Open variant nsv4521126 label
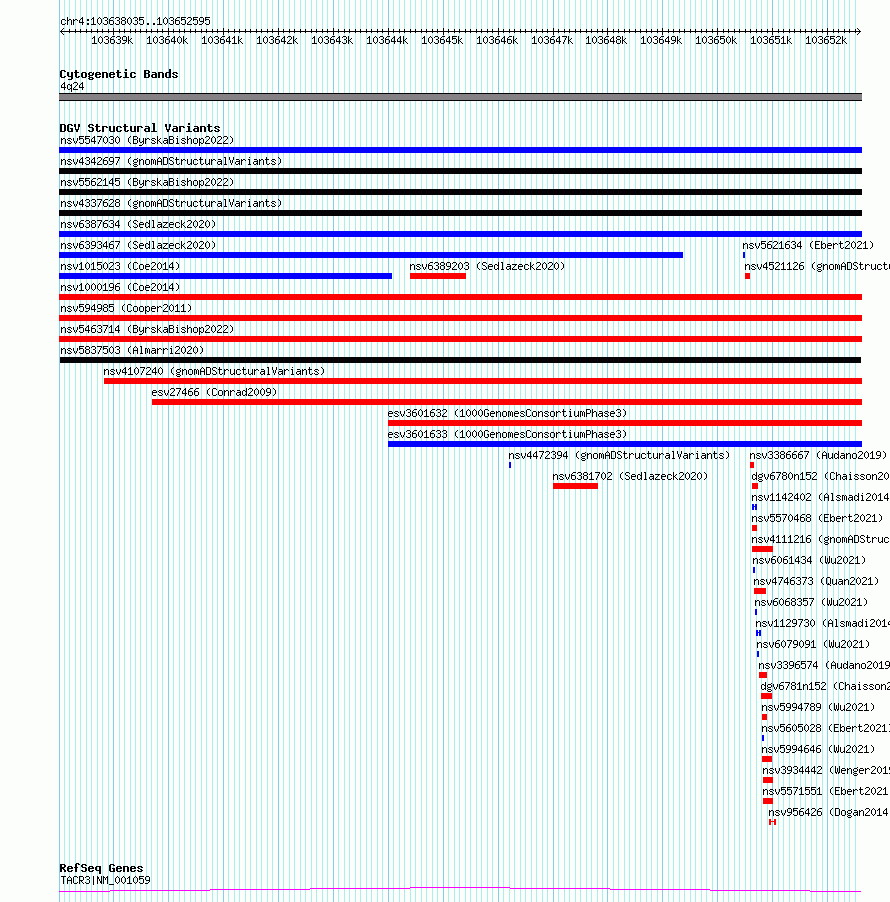Screen dimensions: 890x902 pos(817,266)
